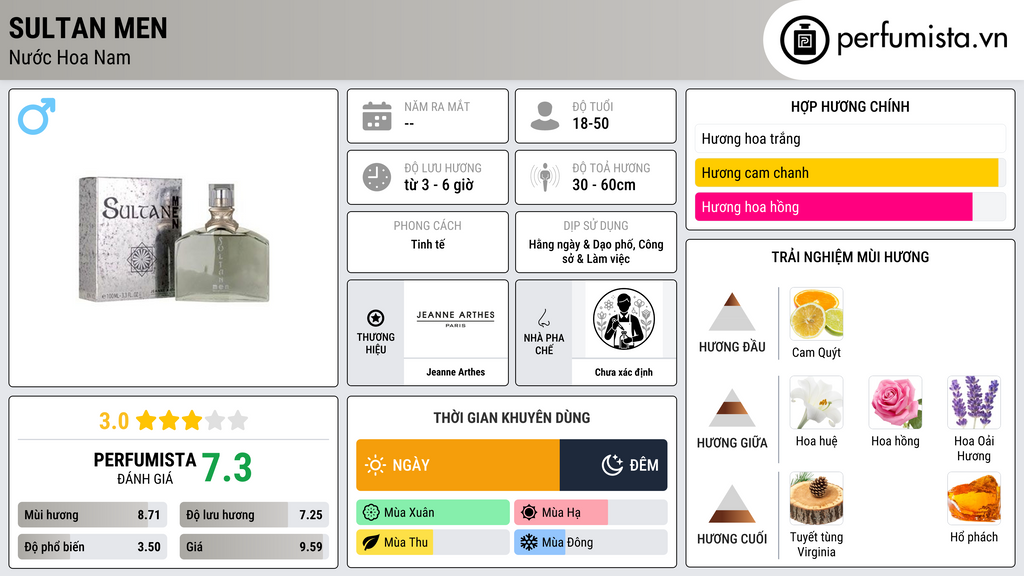Click the Mùi hương 8.71 rating bar
The width and height of the screenshot is (1024, 576).
point(92,515)
